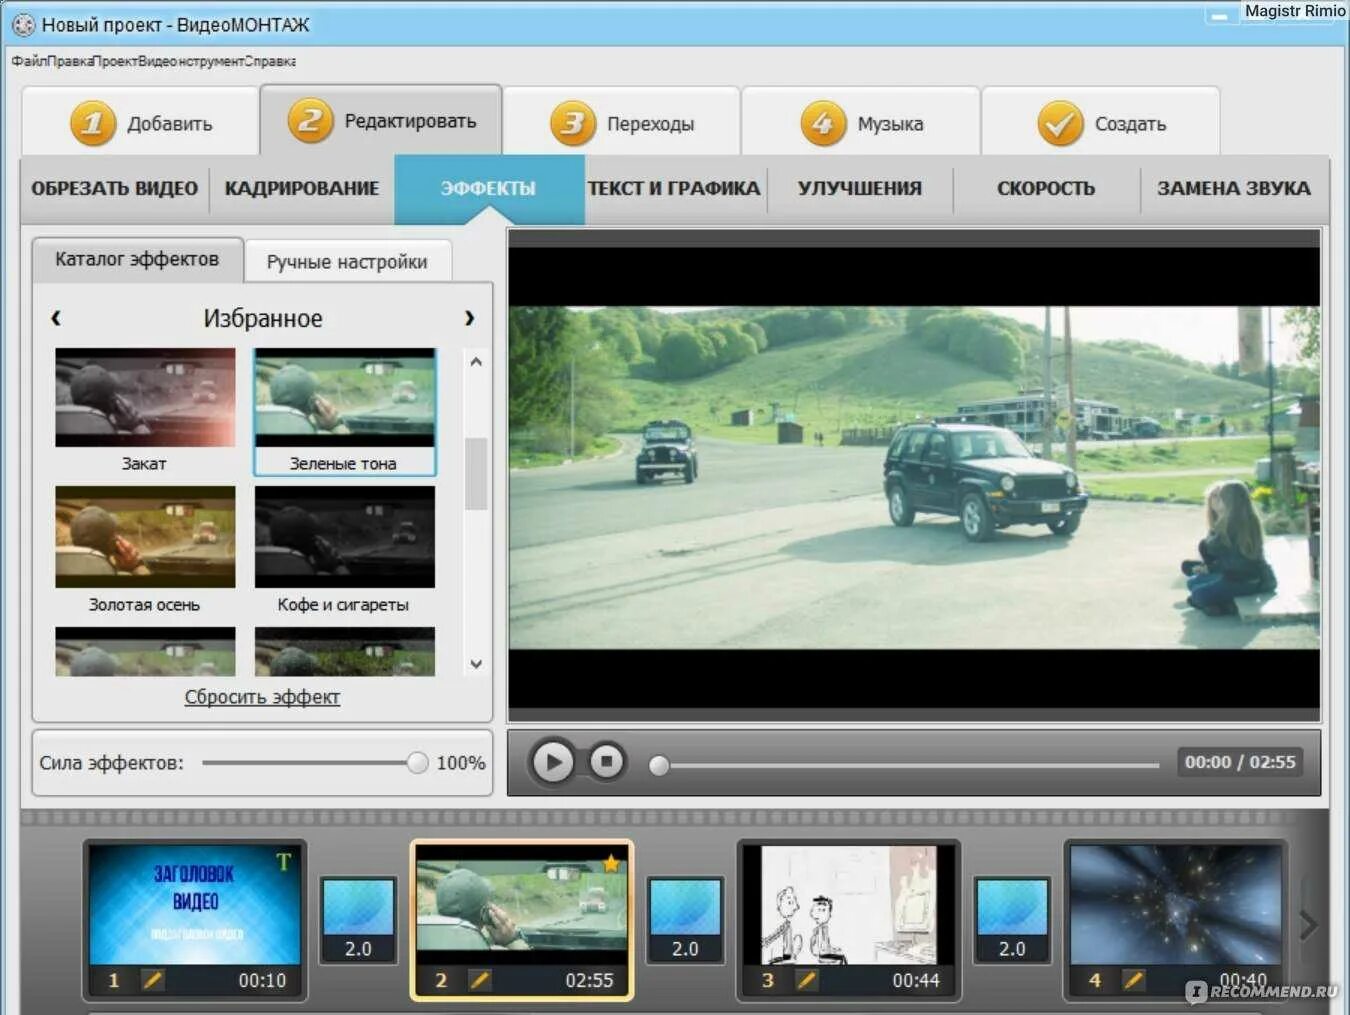
Task: Apply the Кофе и сигареты effect thumbnail
Action: (x=345, y=537)
